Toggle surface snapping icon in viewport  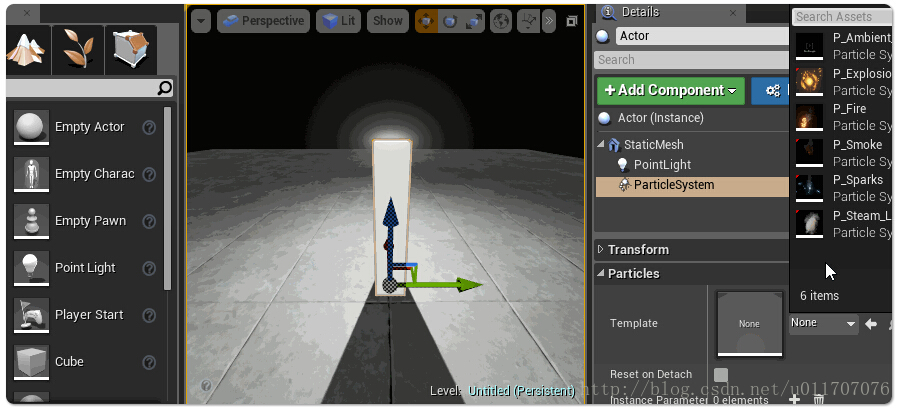(x=528, y=21)
